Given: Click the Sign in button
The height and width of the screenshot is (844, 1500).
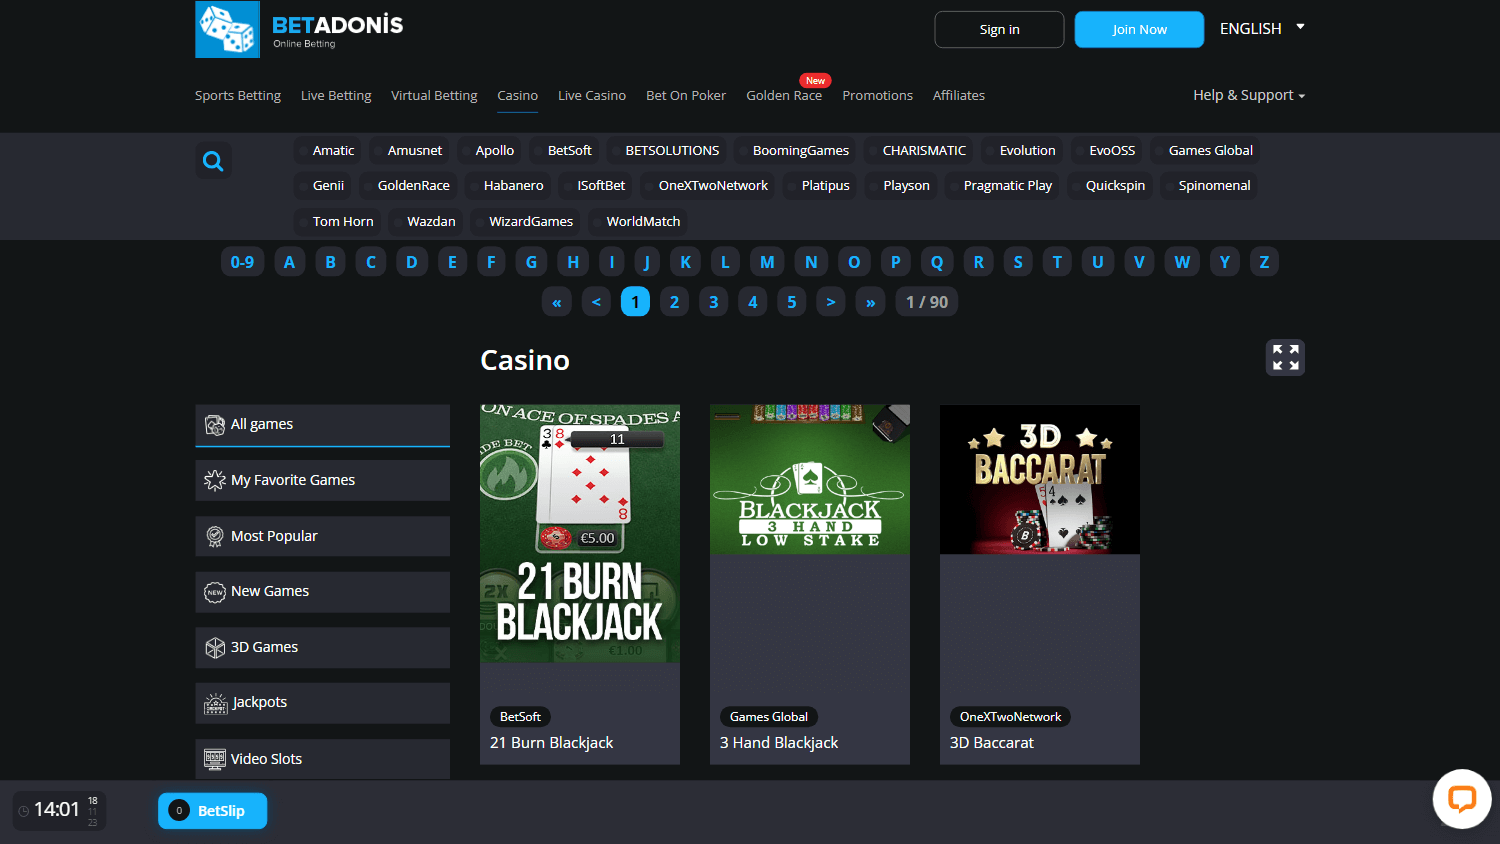Looking at the screenshot, I should click(999, 30).
